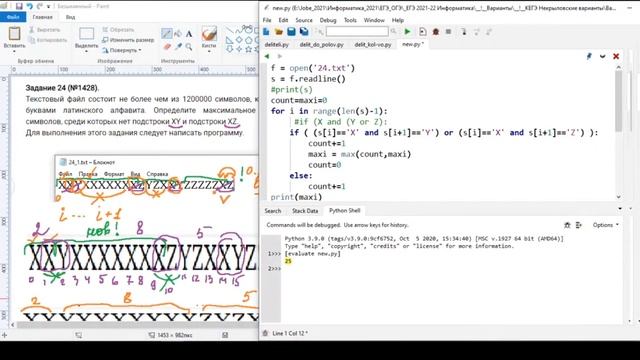640x360 pixels.
Task: Click the Redo arrow in the Paint title bar
Action: [x=40, y=6]
